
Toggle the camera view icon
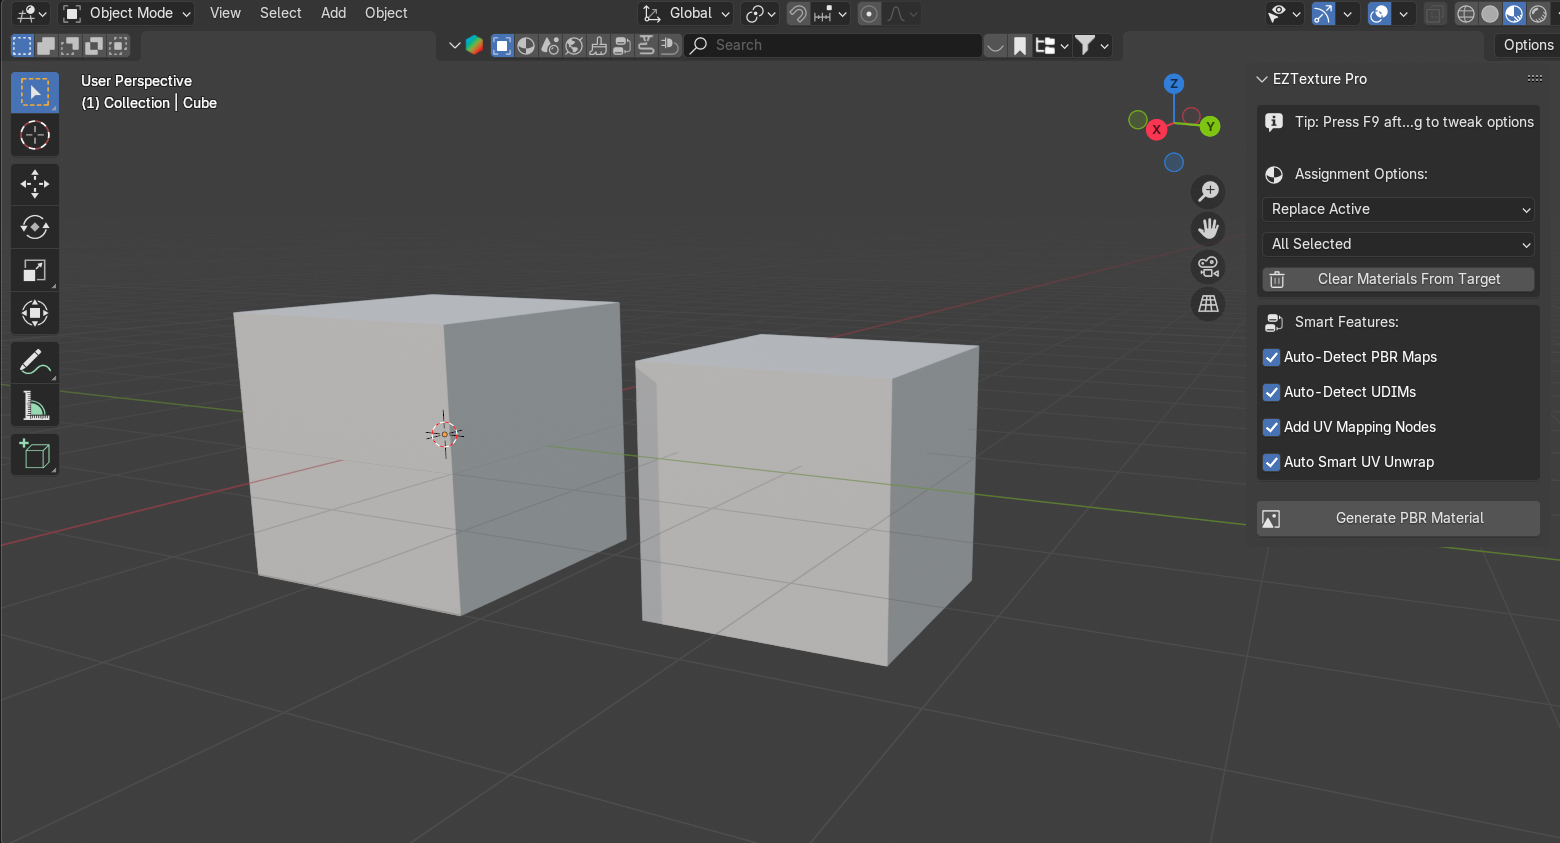coord(1209,267)
